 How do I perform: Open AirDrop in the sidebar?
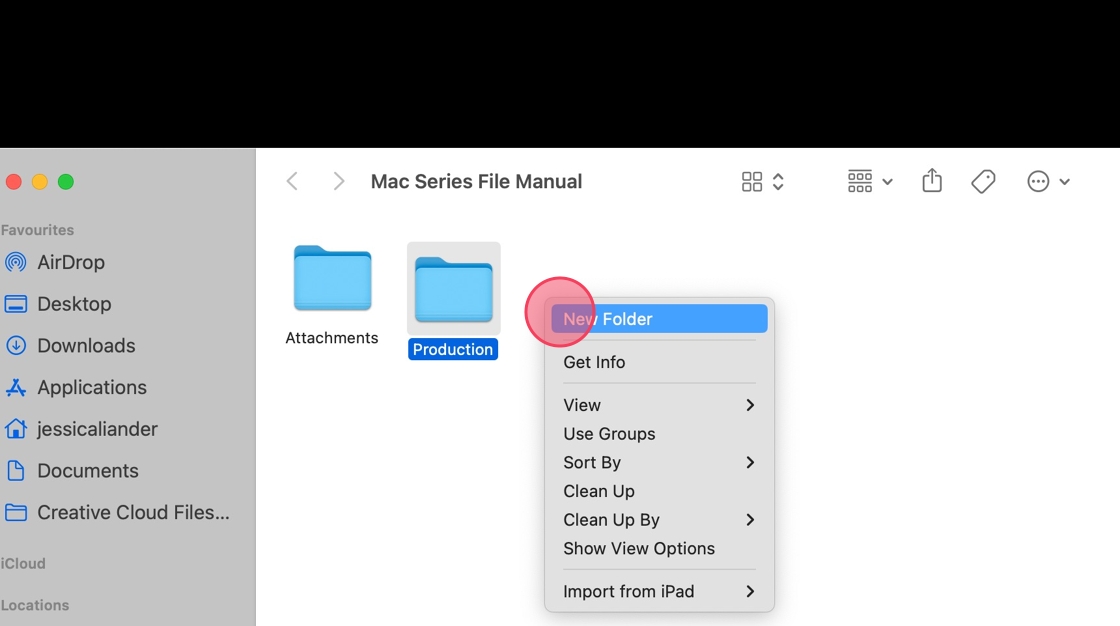pyautogui.click(x=70, y=262)
